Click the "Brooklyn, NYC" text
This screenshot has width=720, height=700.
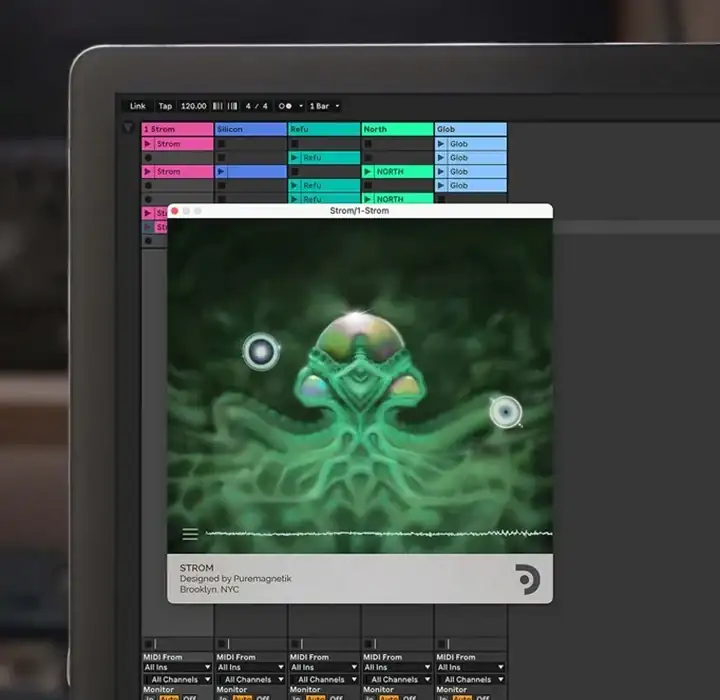click(x=209, y=589)
